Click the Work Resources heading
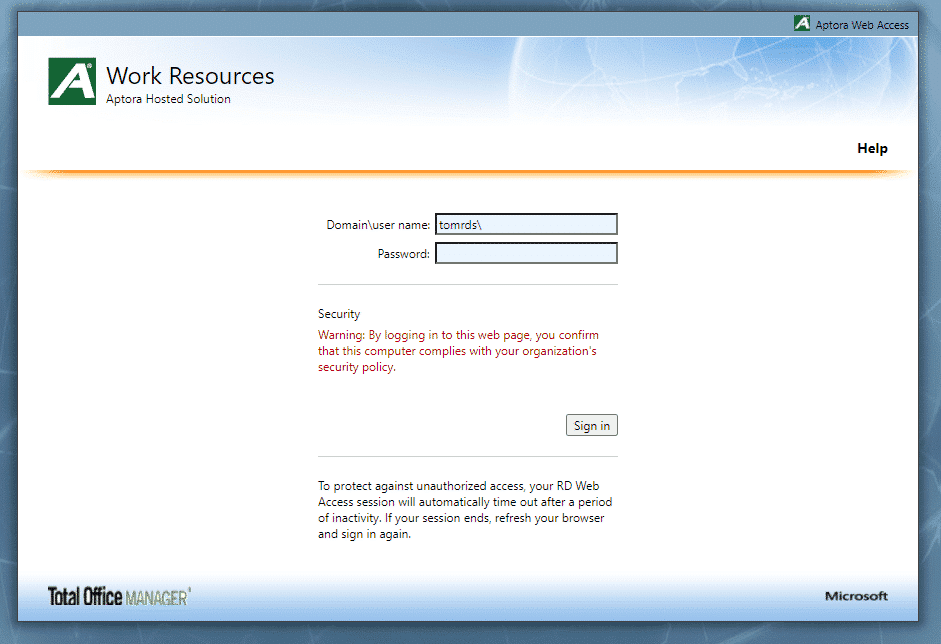Image resolution: width=941 pixels, height=644 pixels. point(190,76)
